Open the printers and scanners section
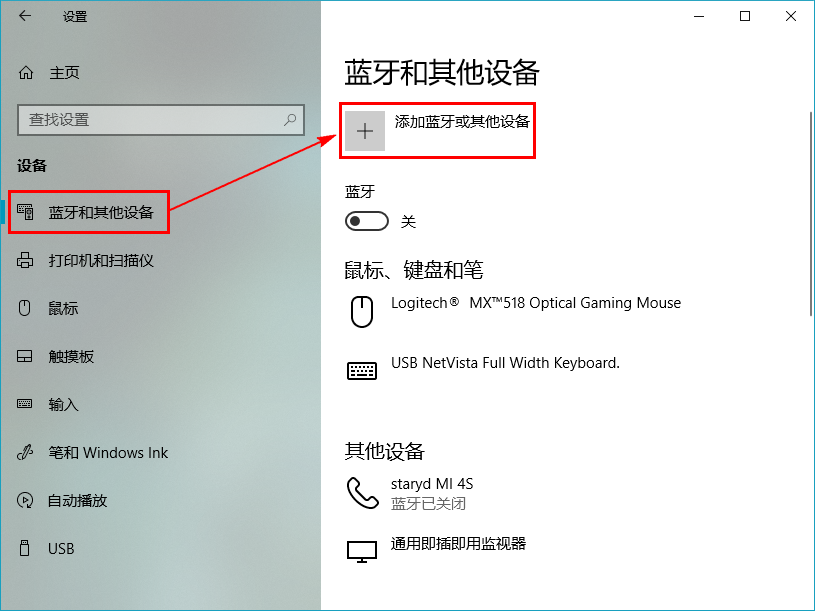Image resolution: width=815 pixels, height=611 pixels. [x=24, y=260]
